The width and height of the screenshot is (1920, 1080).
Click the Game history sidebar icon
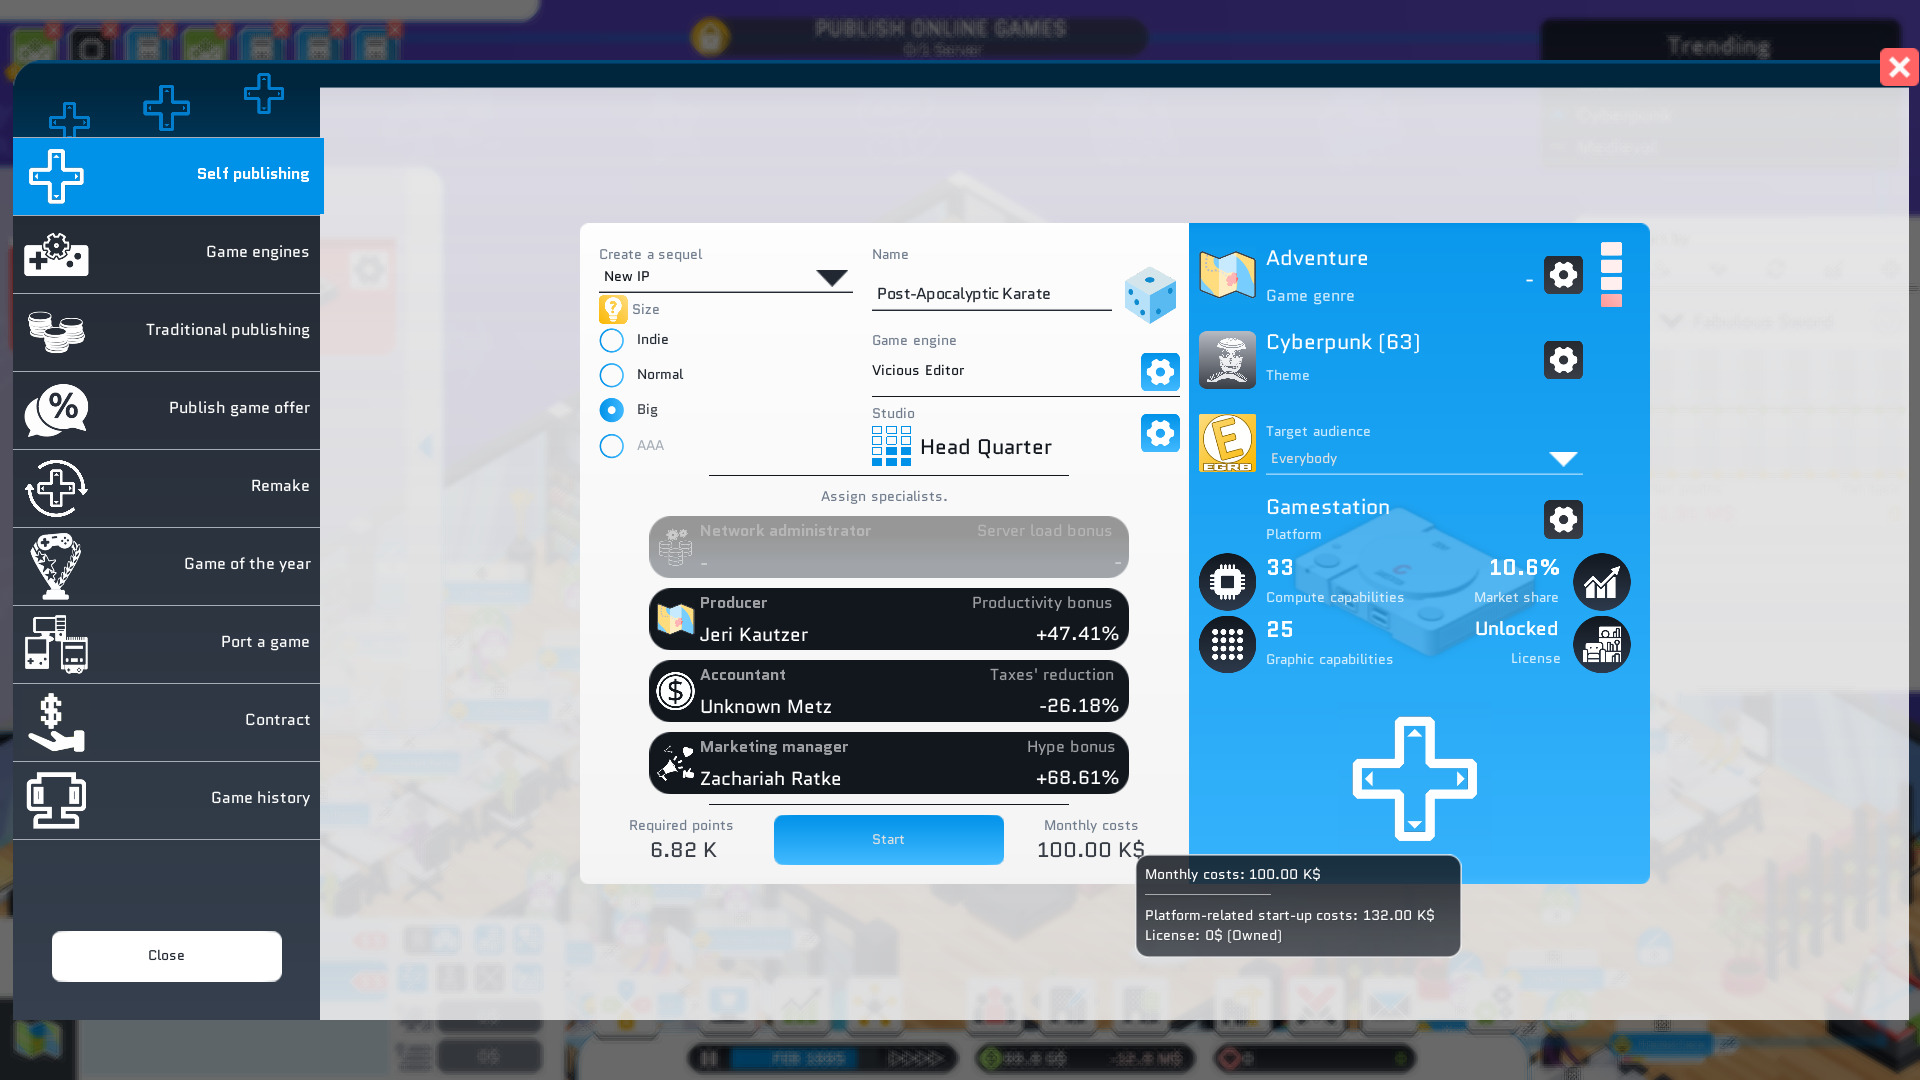point(54,798)
